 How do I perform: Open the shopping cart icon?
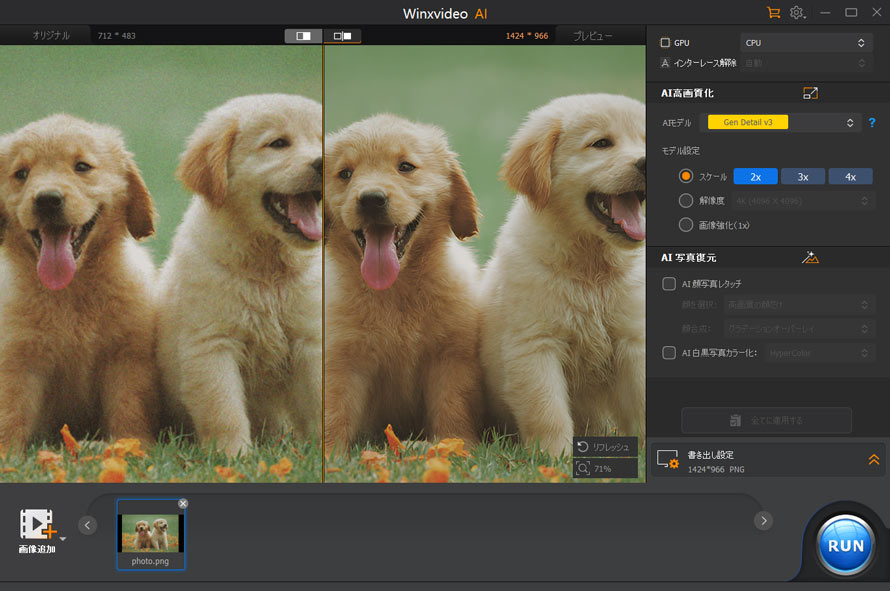coord(773,13)
